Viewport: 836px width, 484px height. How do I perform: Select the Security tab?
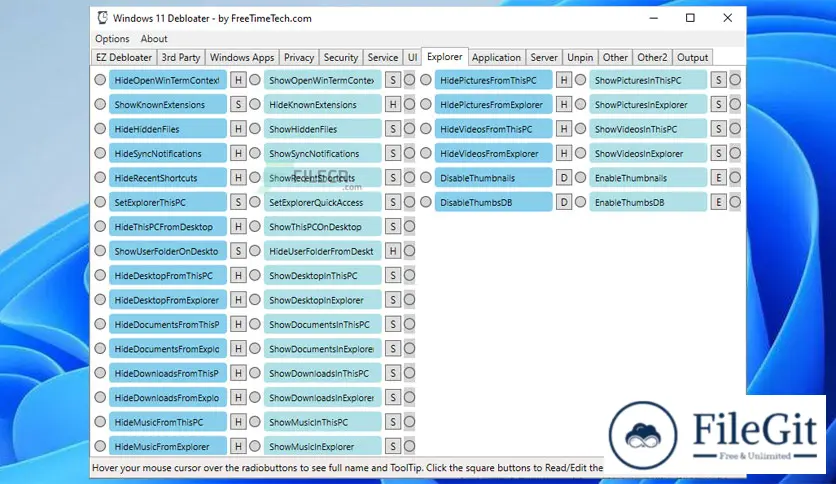[x=341, y=58]
